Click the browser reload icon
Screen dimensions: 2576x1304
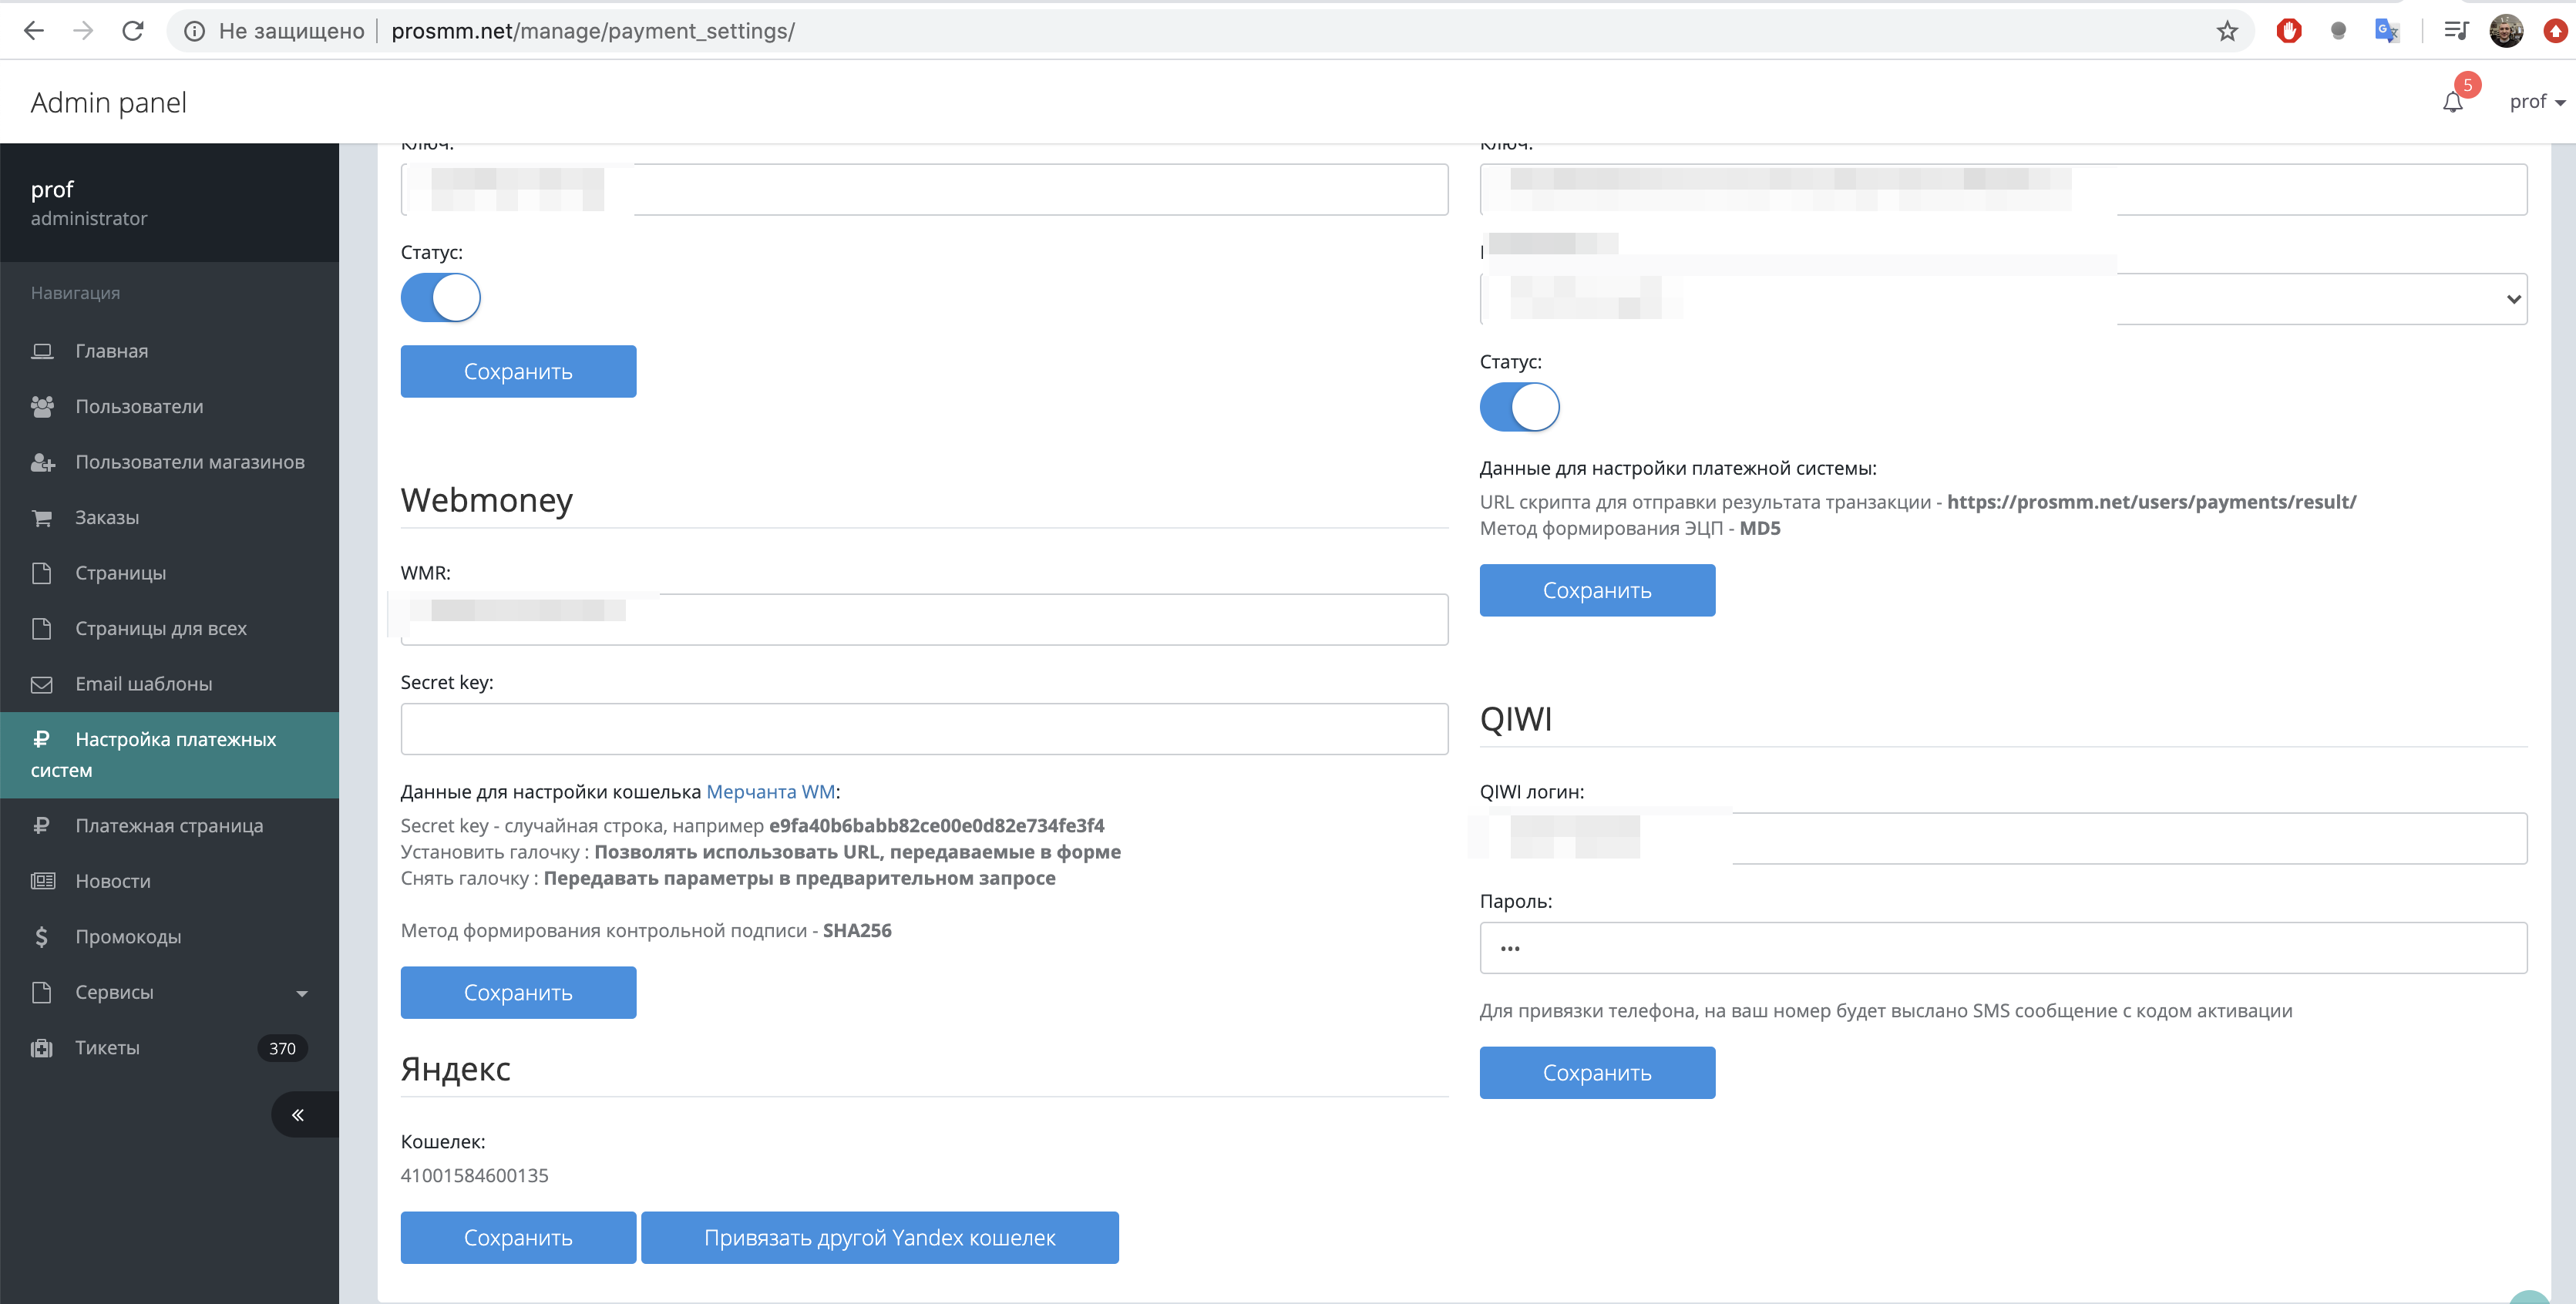pyautogui.click(x=133, y=31)
